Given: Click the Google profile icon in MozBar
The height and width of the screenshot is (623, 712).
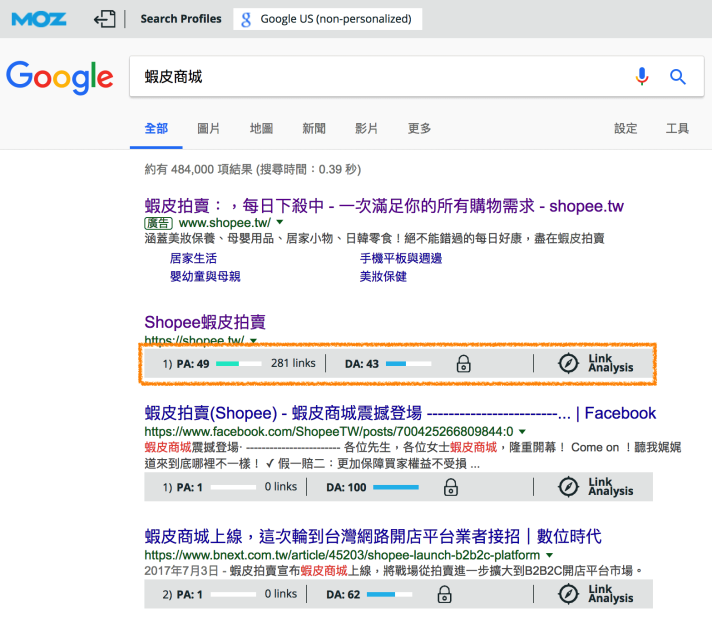Looking at the screenshot, I should tap(246, 19).
